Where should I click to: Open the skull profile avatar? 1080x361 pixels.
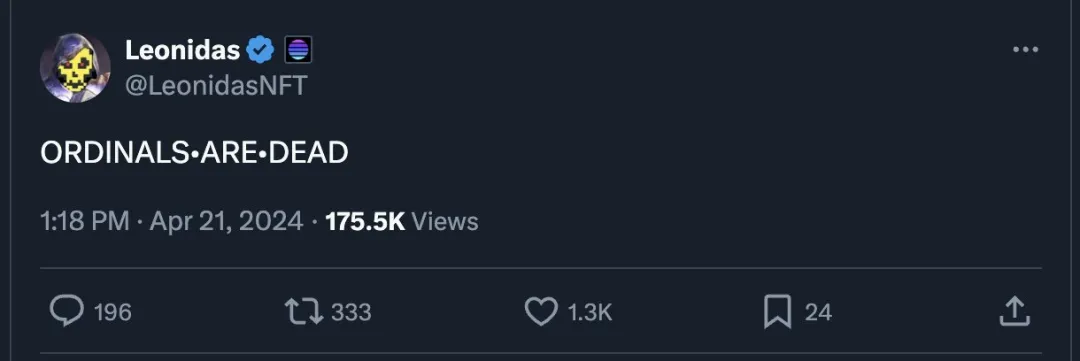click(75, 68)
